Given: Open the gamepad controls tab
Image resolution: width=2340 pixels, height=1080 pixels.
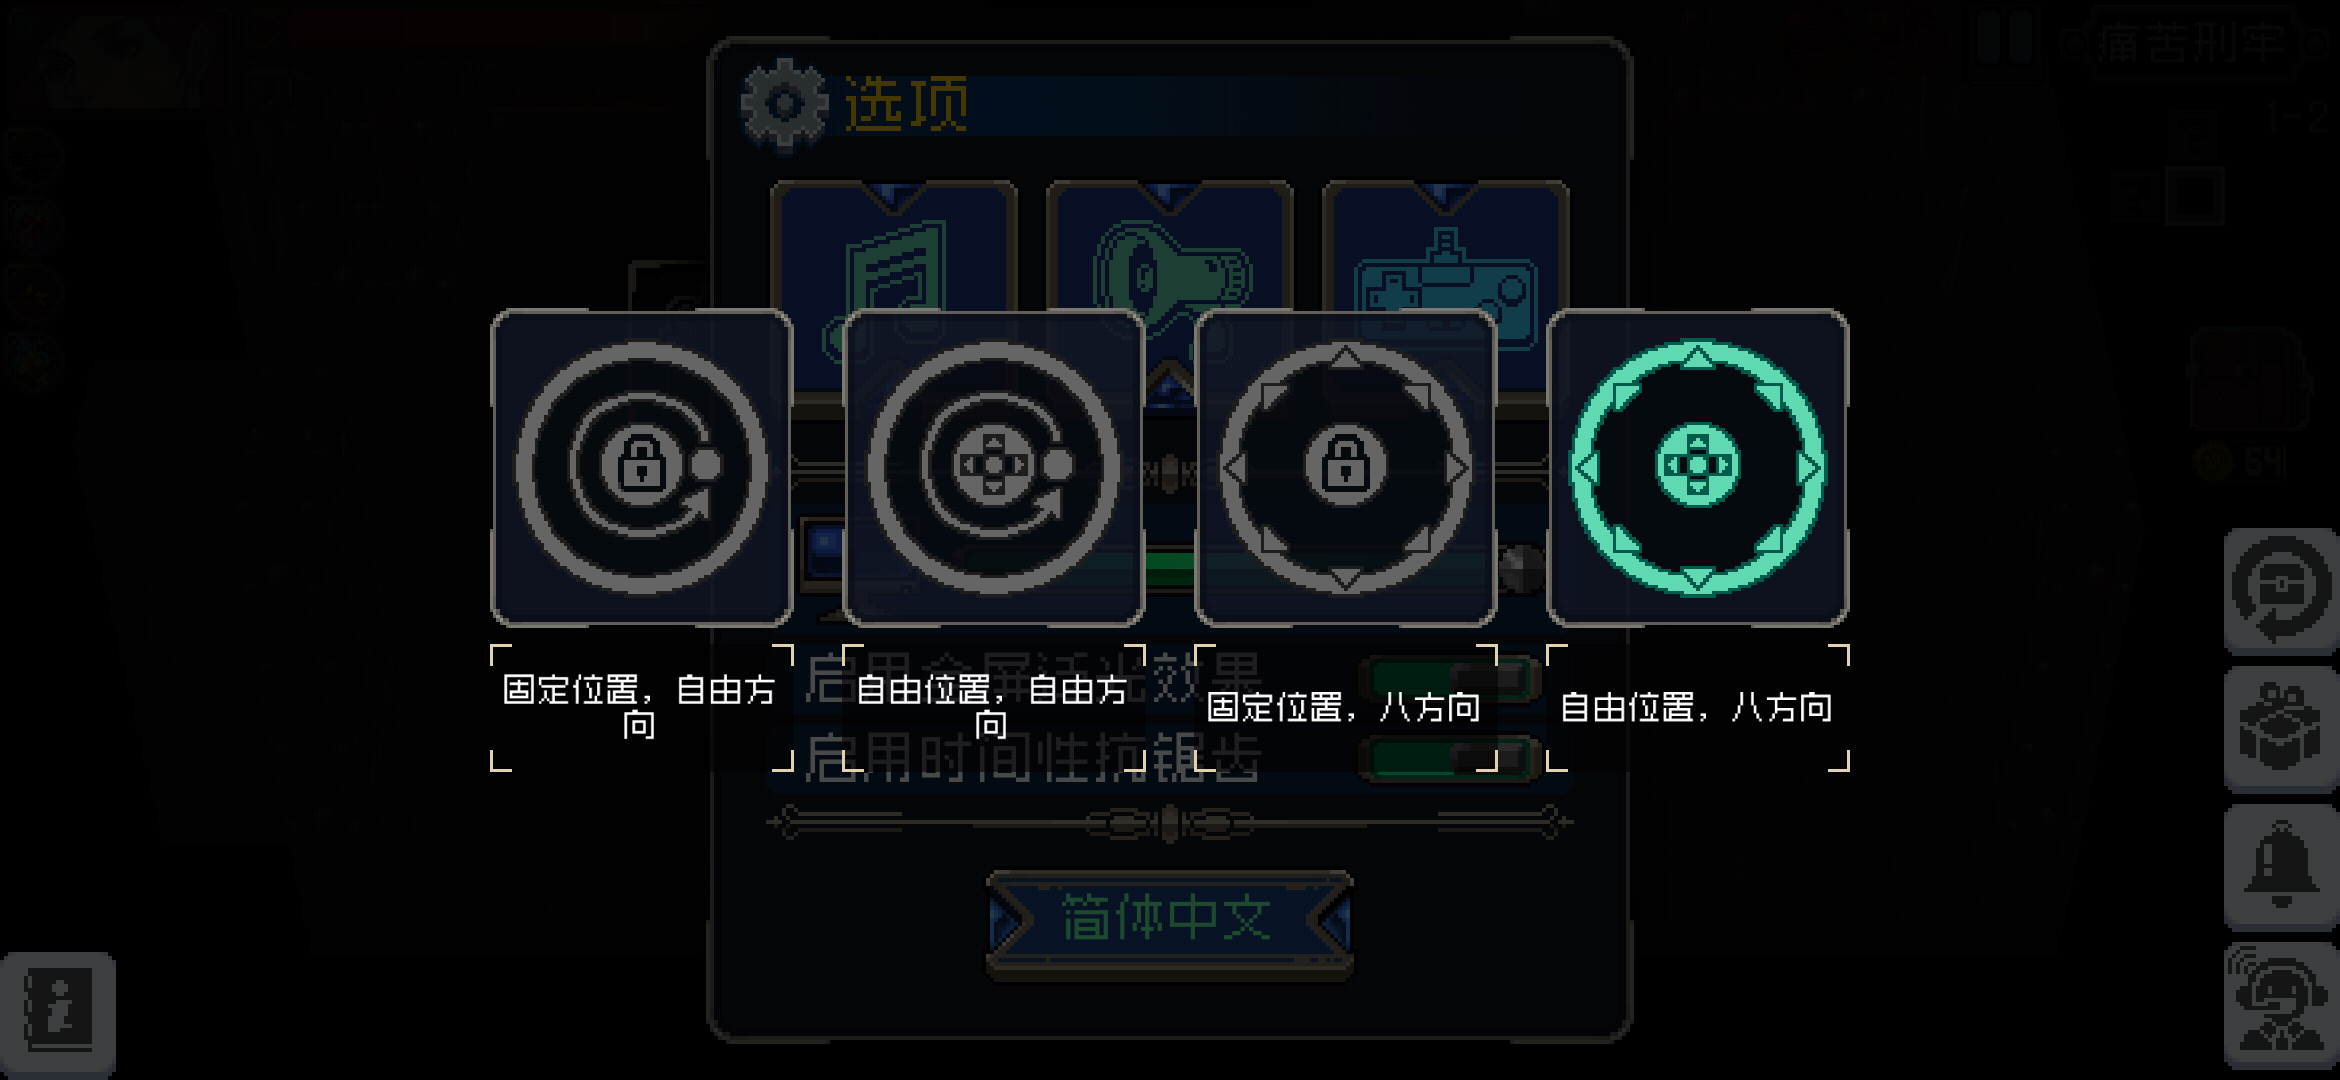Looking at the screenshot, I should (x=1445, y=246).
